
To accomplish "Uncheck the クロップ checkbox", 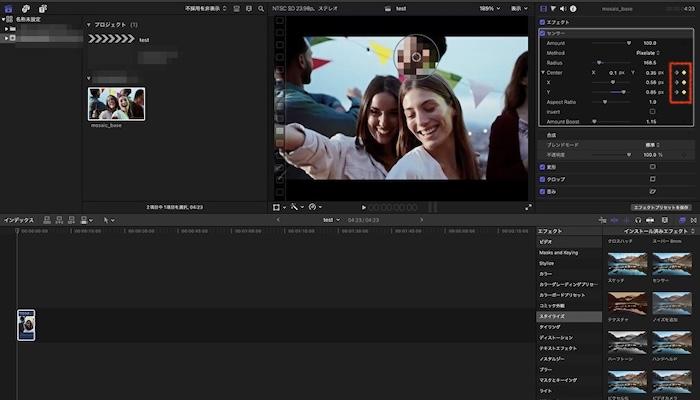I will tap(543, 178).
